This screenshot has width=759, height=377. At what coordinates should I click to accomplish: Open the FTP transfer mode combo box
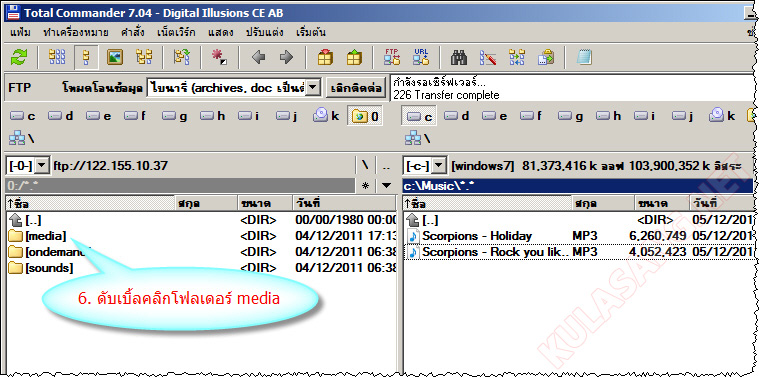pyautogui.click(x=233, y=88)
